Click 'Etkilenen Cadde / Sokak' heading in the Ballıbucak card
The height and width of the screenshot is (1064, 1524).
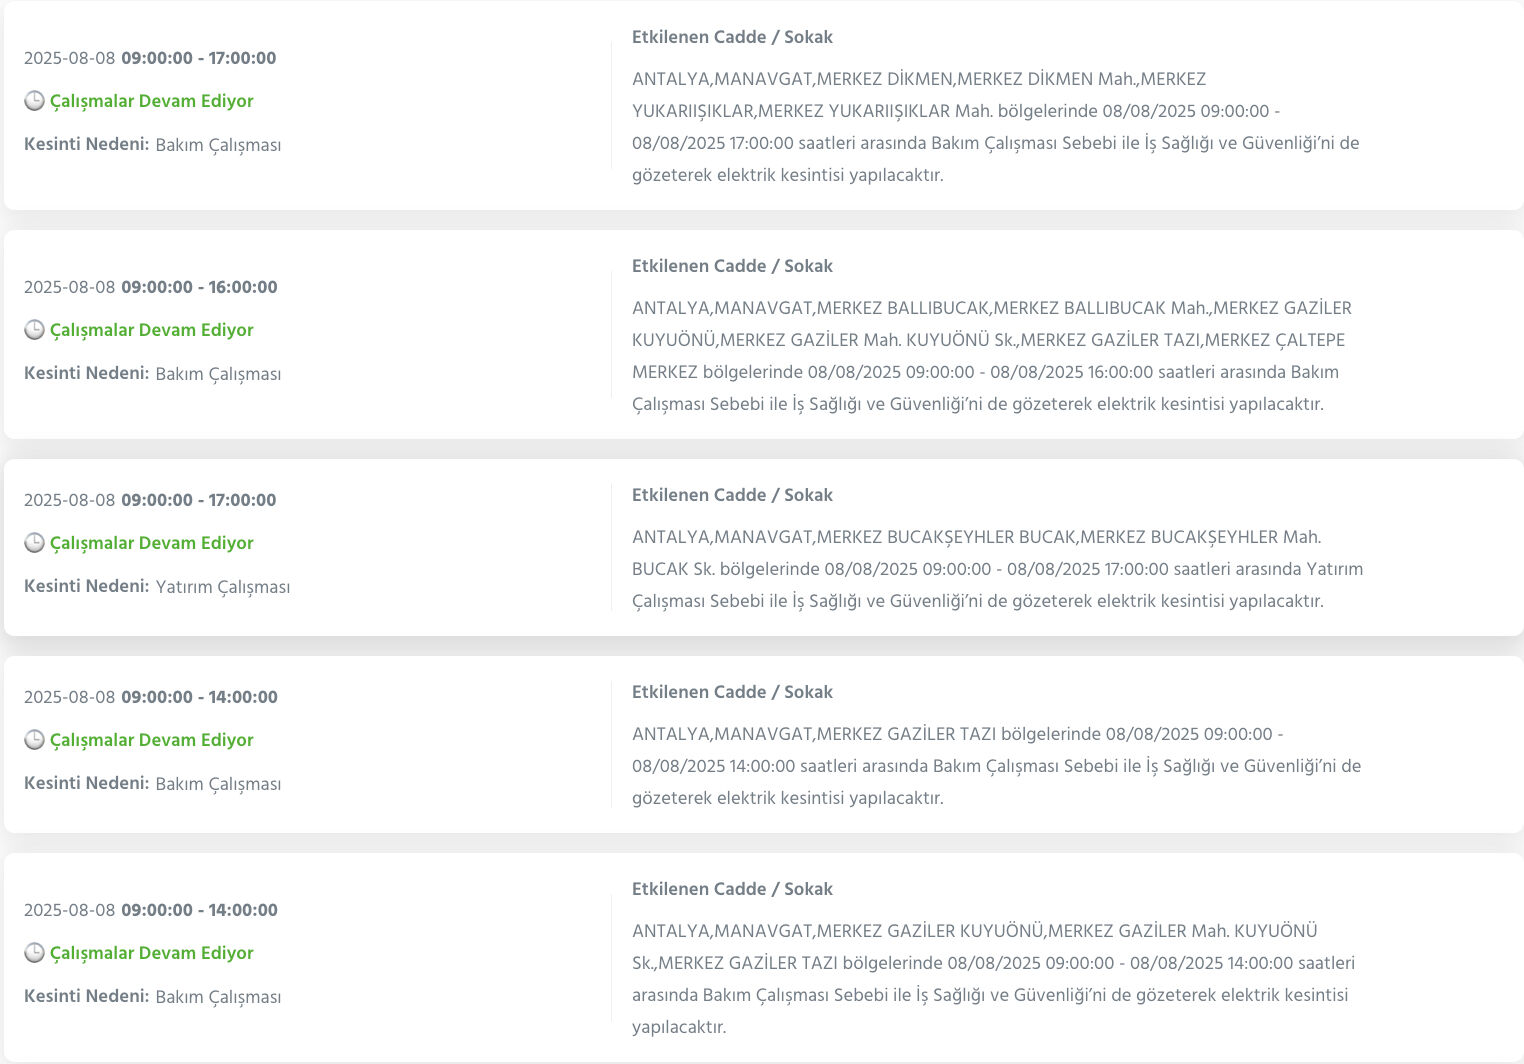coord(732,266)
